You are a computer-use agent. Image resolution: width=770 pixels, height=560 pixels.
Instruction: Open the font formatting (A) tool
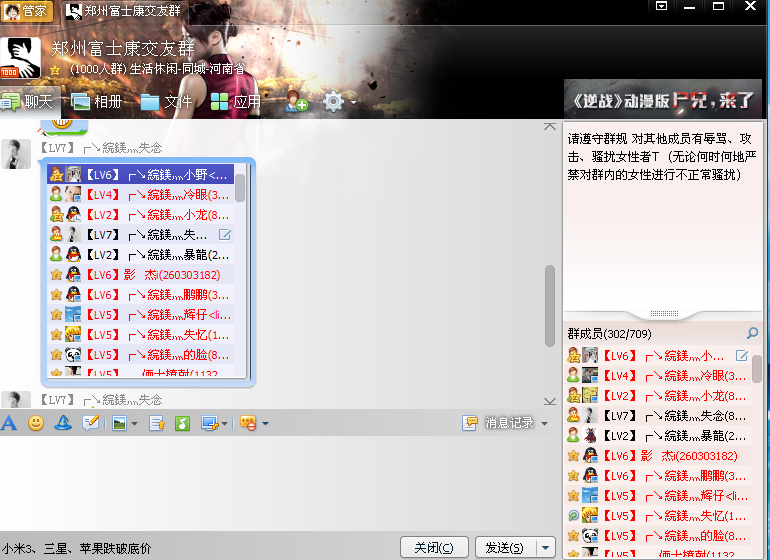(x=9, y=423)
